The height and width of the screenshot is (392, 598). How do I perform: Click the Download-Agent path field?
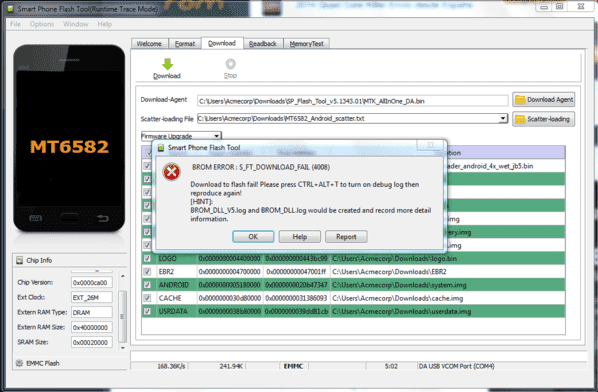(x=352, y=101)
